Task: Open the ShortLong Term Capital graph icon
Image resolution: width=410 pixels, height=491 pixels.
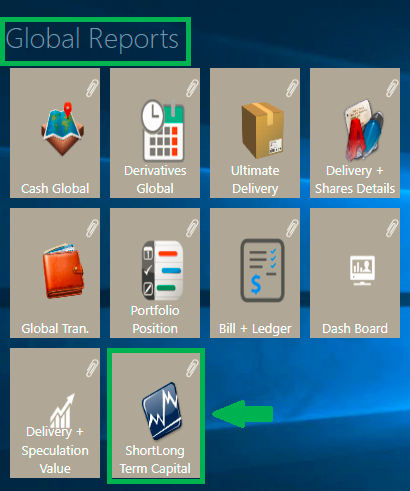Action: pyautogui.click(x=162, y=411)
